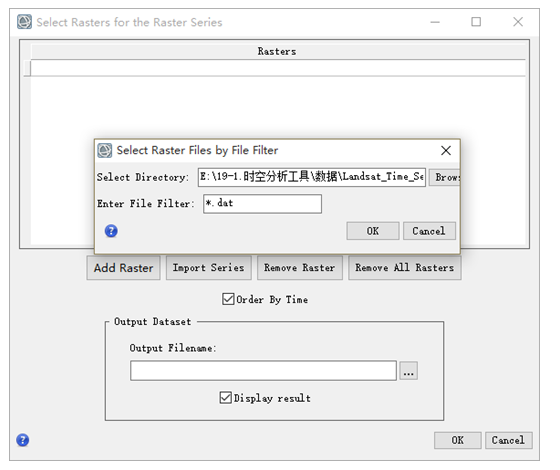
Task: Click the Enter File Filter text field
Action: (x=262, y=204)
